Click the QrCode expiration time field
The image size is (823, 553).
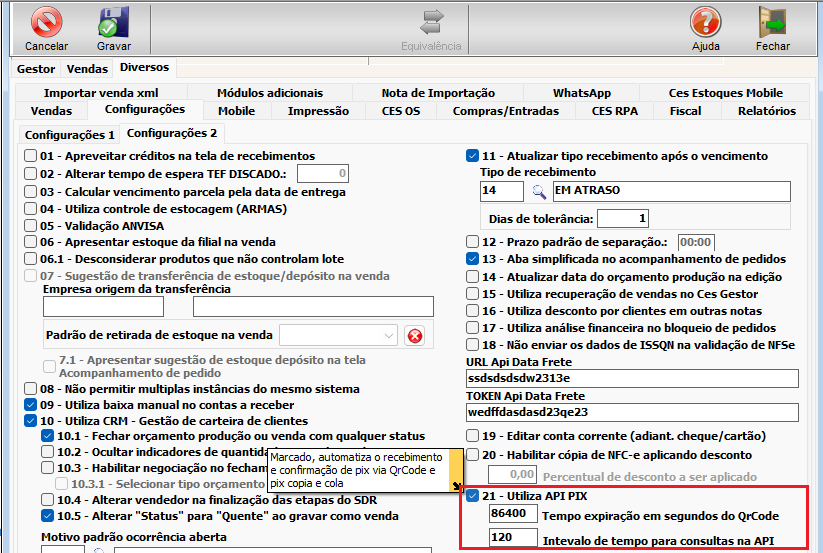(511, 516)
